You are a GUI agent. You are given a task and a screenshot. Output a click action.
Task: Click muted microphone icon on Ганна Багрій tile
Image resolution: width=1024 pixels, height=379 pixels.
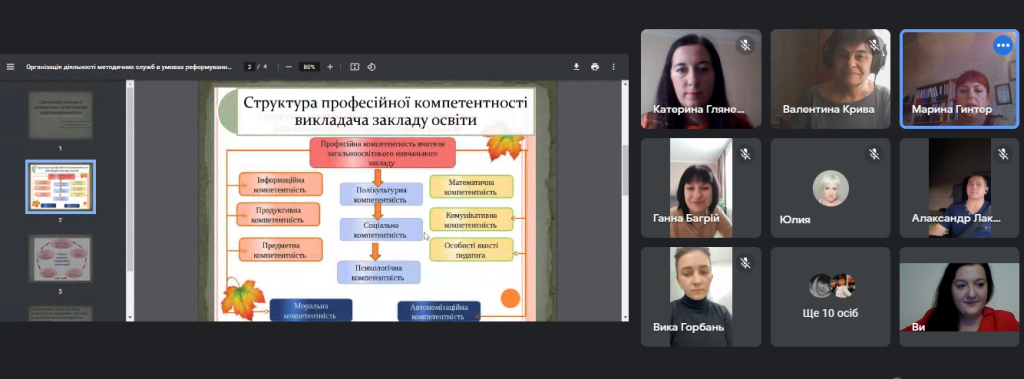click(x=745, y=154)
